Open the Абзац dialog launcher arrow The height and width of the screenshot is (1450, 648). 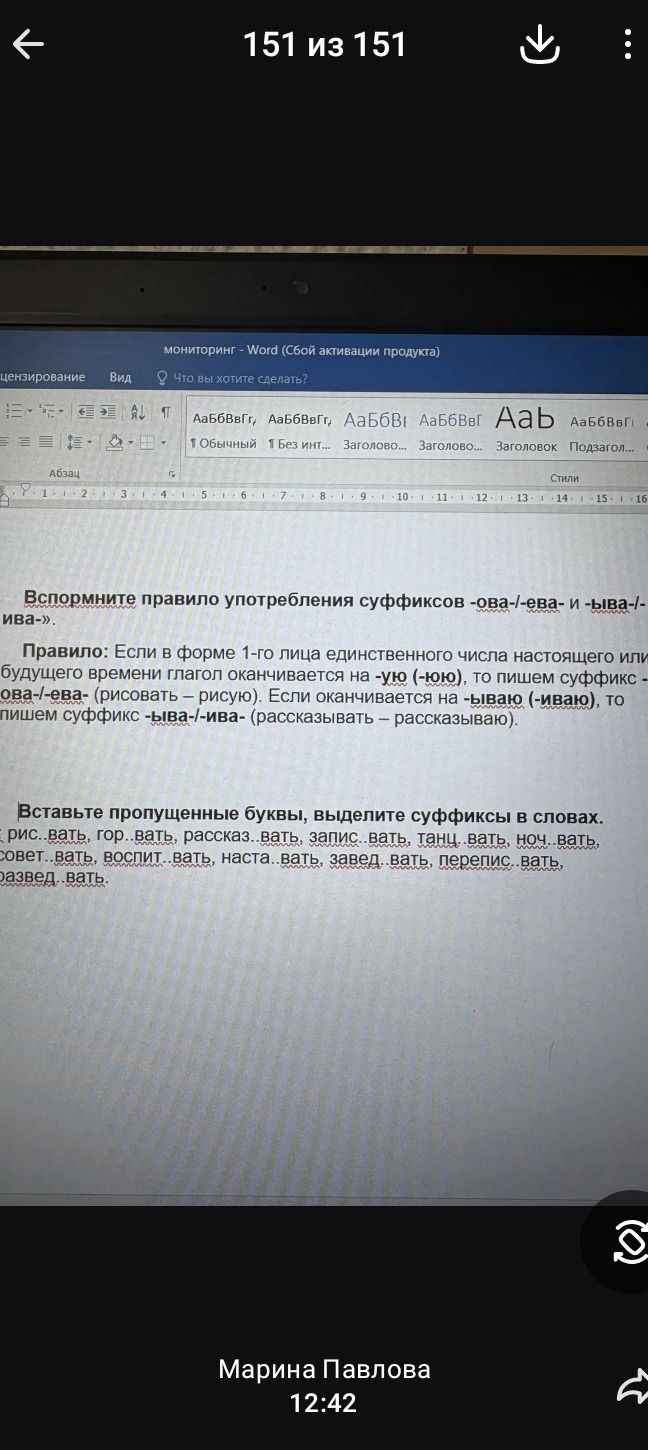(172, 474)
